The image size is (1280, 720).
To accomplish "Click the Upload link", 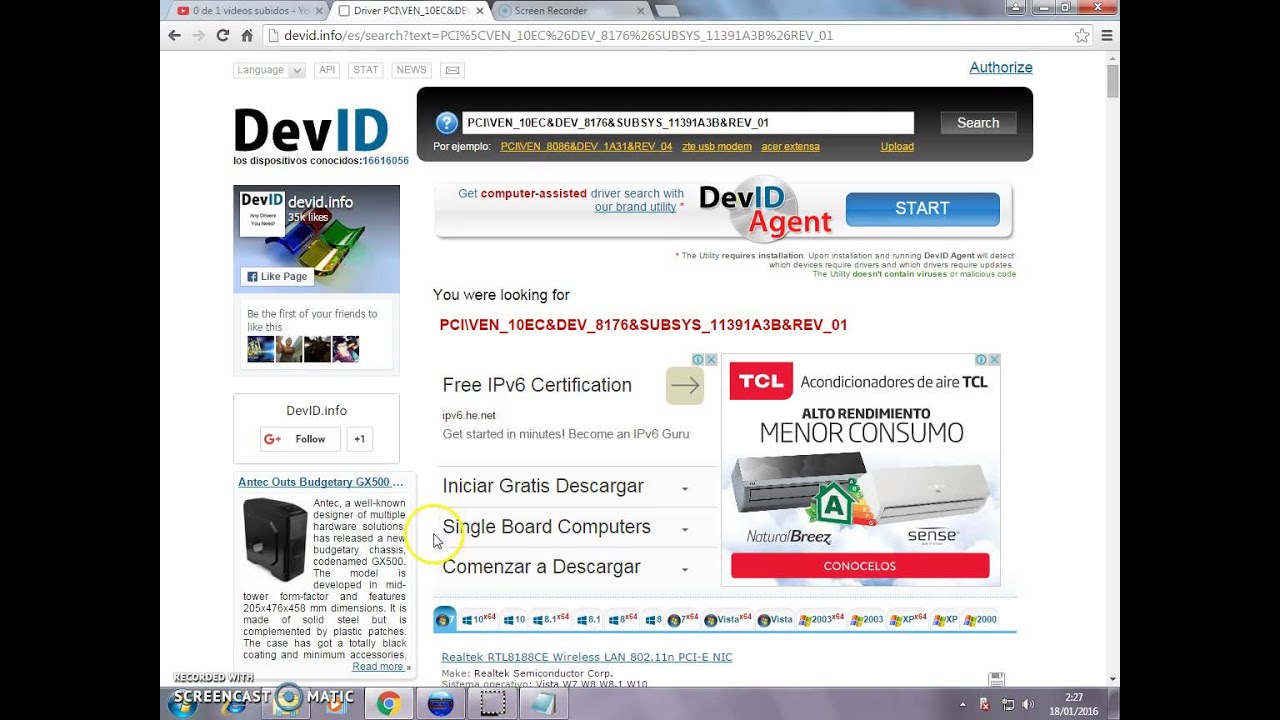I will (x=897, y=146).
